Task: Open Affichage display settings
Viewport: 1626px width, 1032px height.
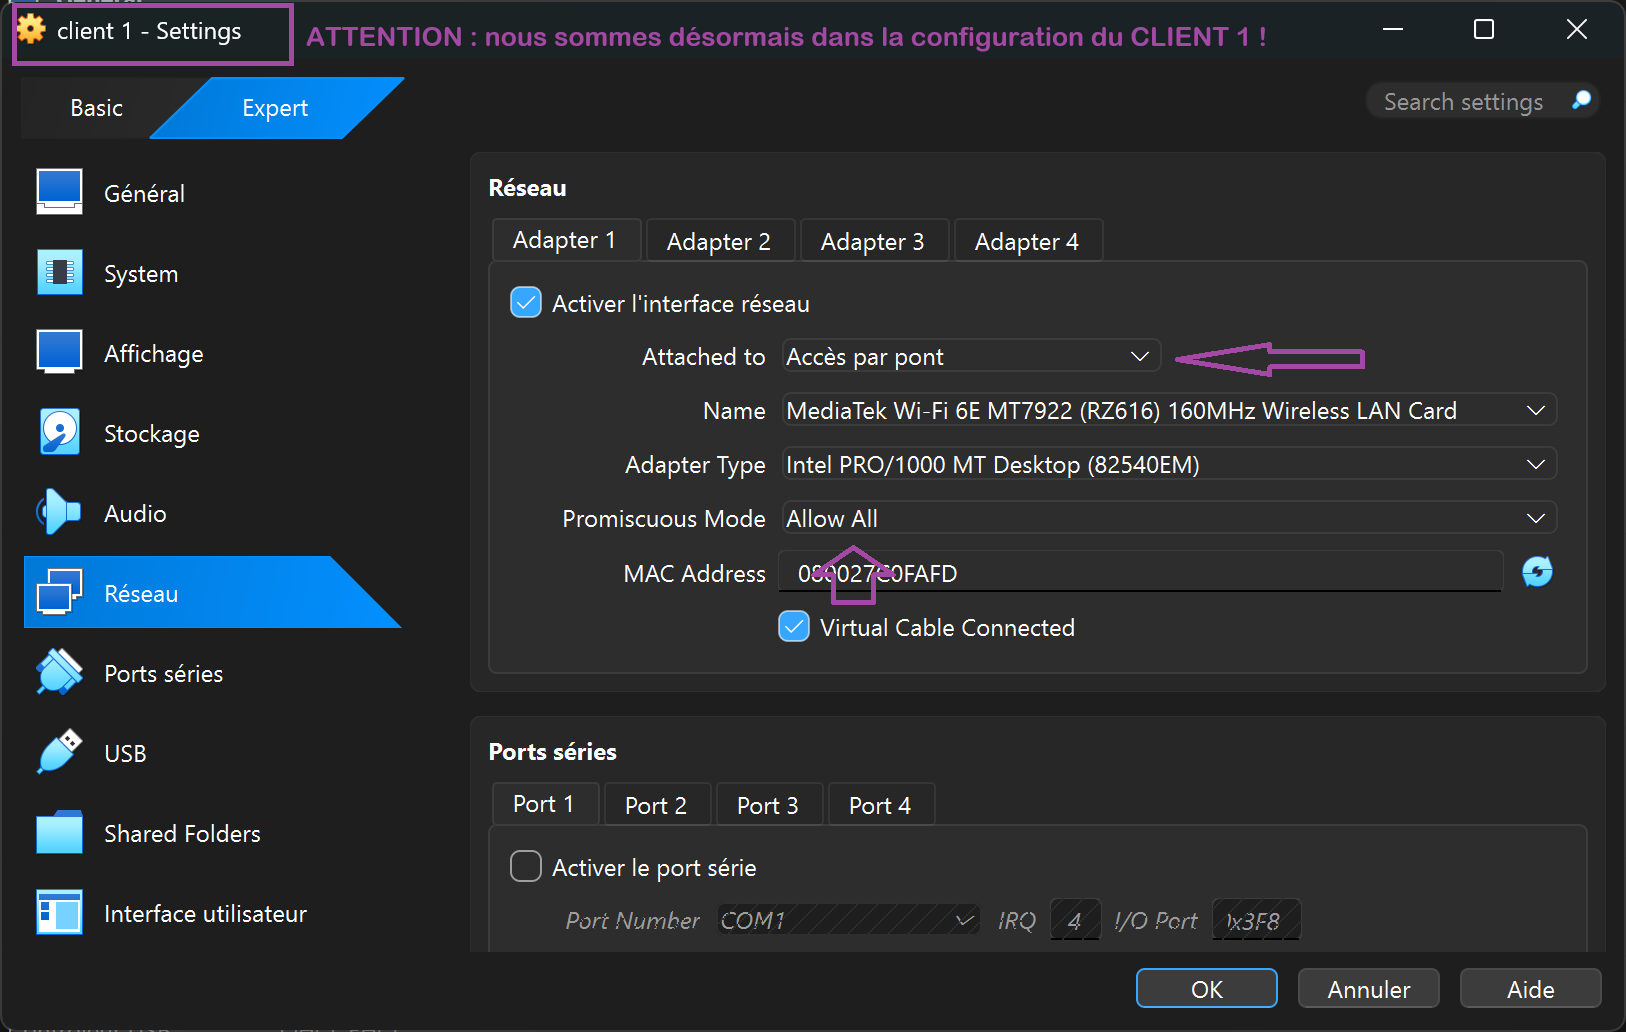Action: point(60,352)
